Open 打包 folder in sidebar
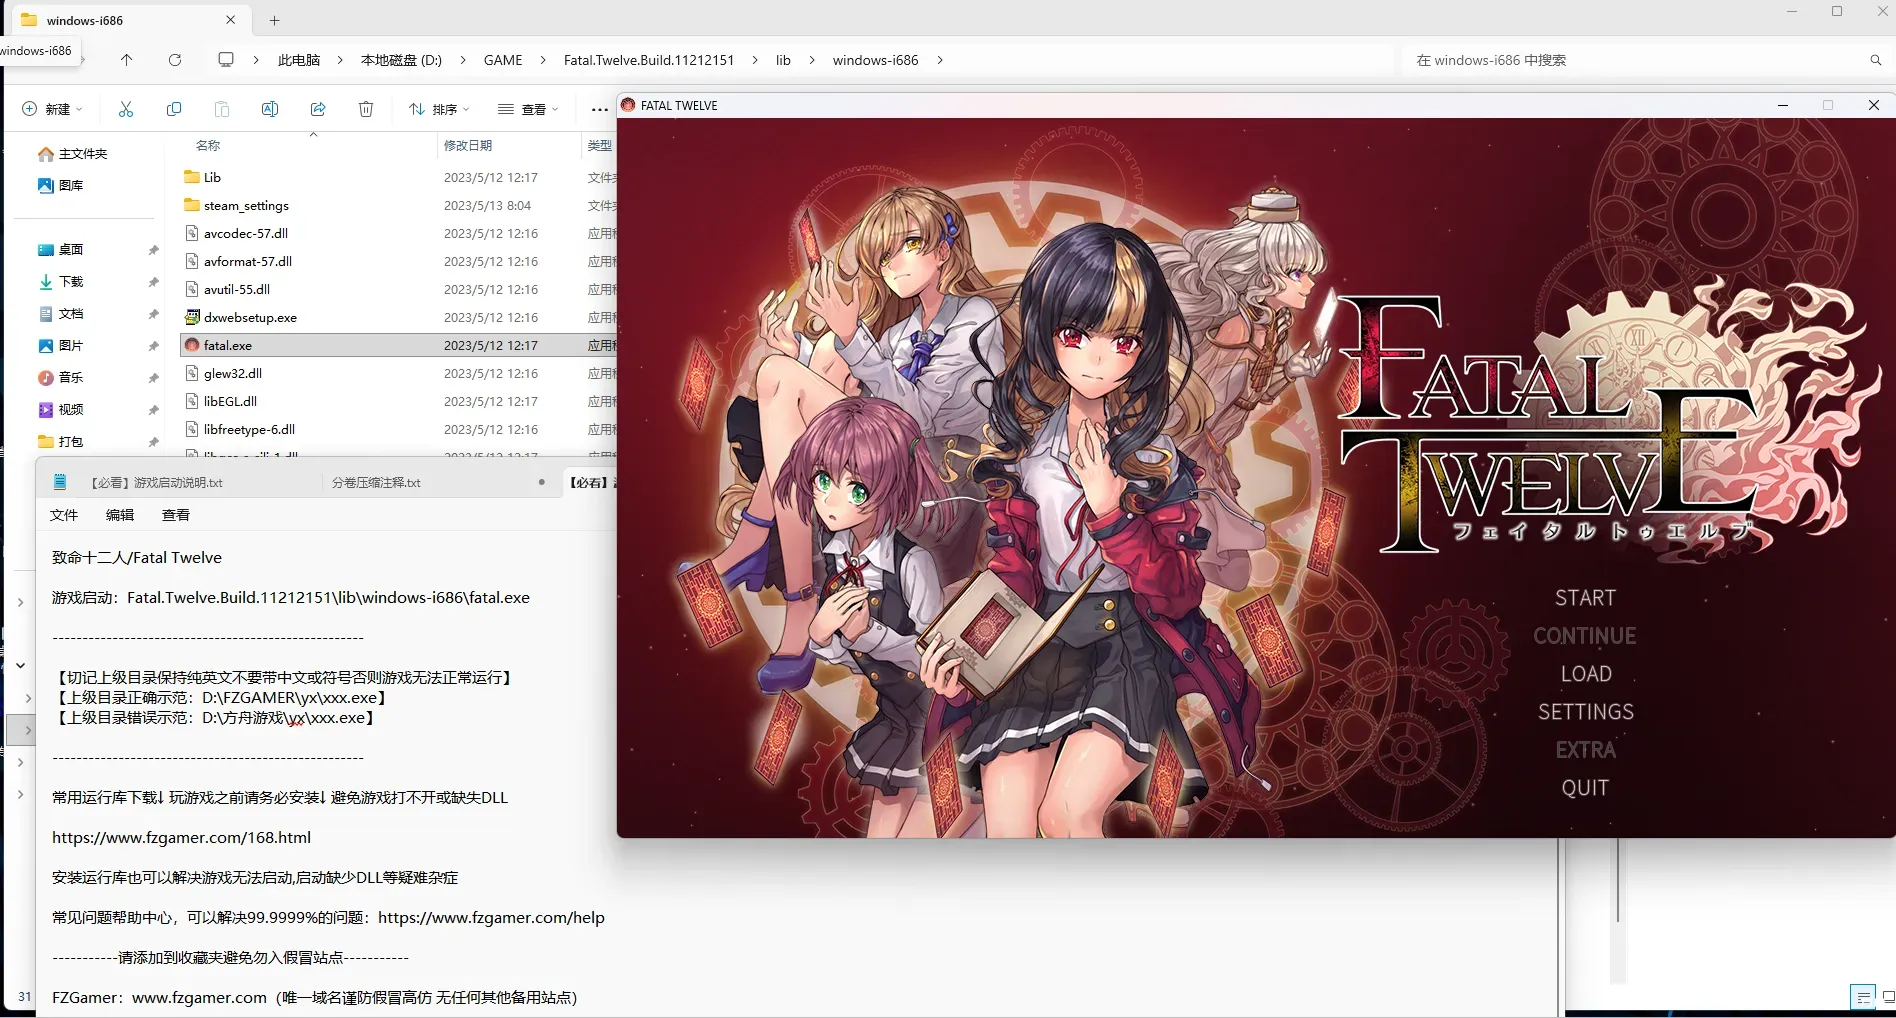Image resolution: width=1896 pixels, height=1018 pixels. pyautogui.click(x=60, y=442)
